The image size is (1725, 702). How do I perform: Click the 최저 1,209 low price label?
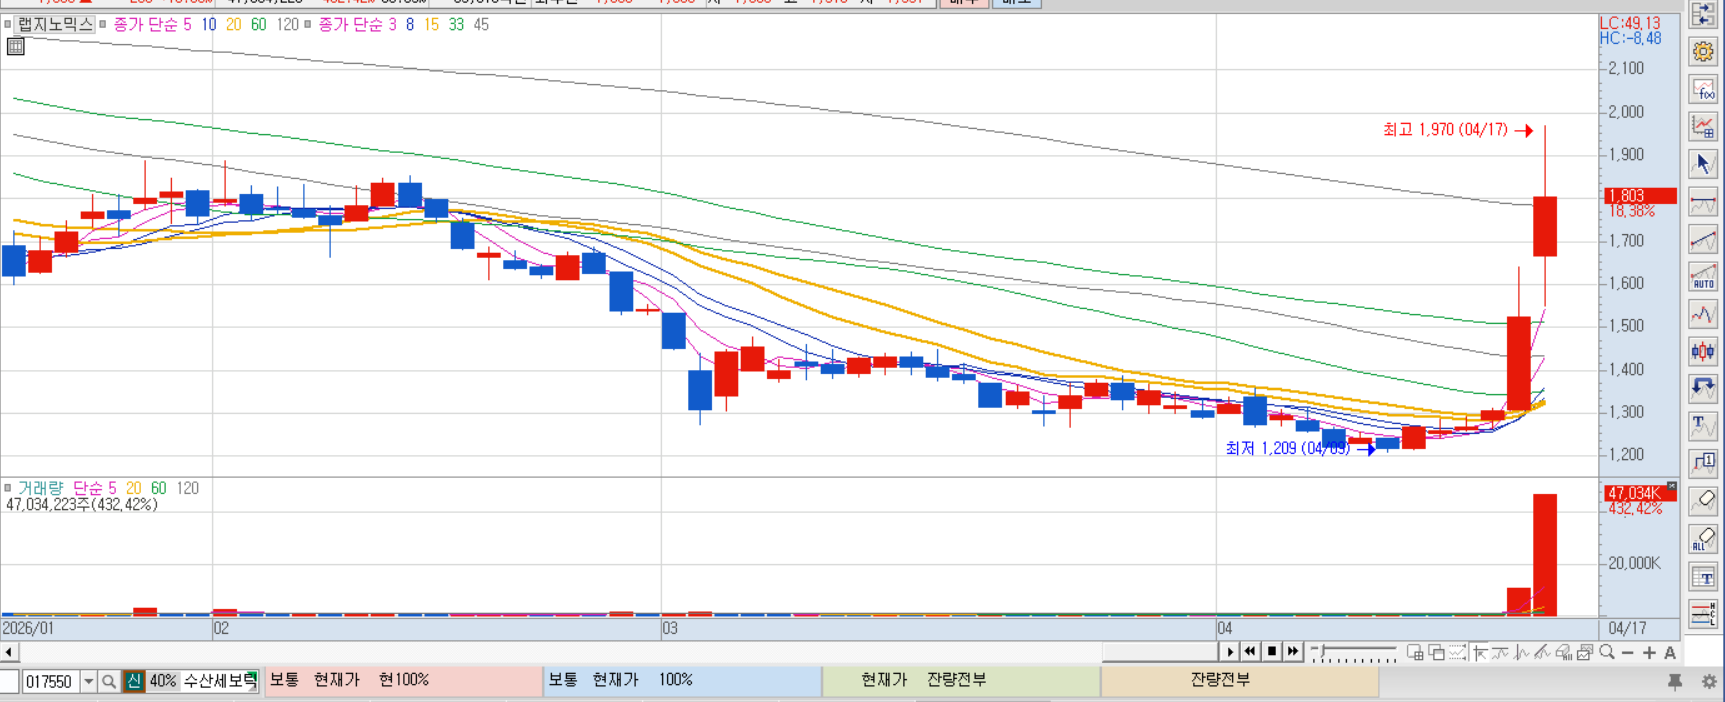(x=1288, y=449)
